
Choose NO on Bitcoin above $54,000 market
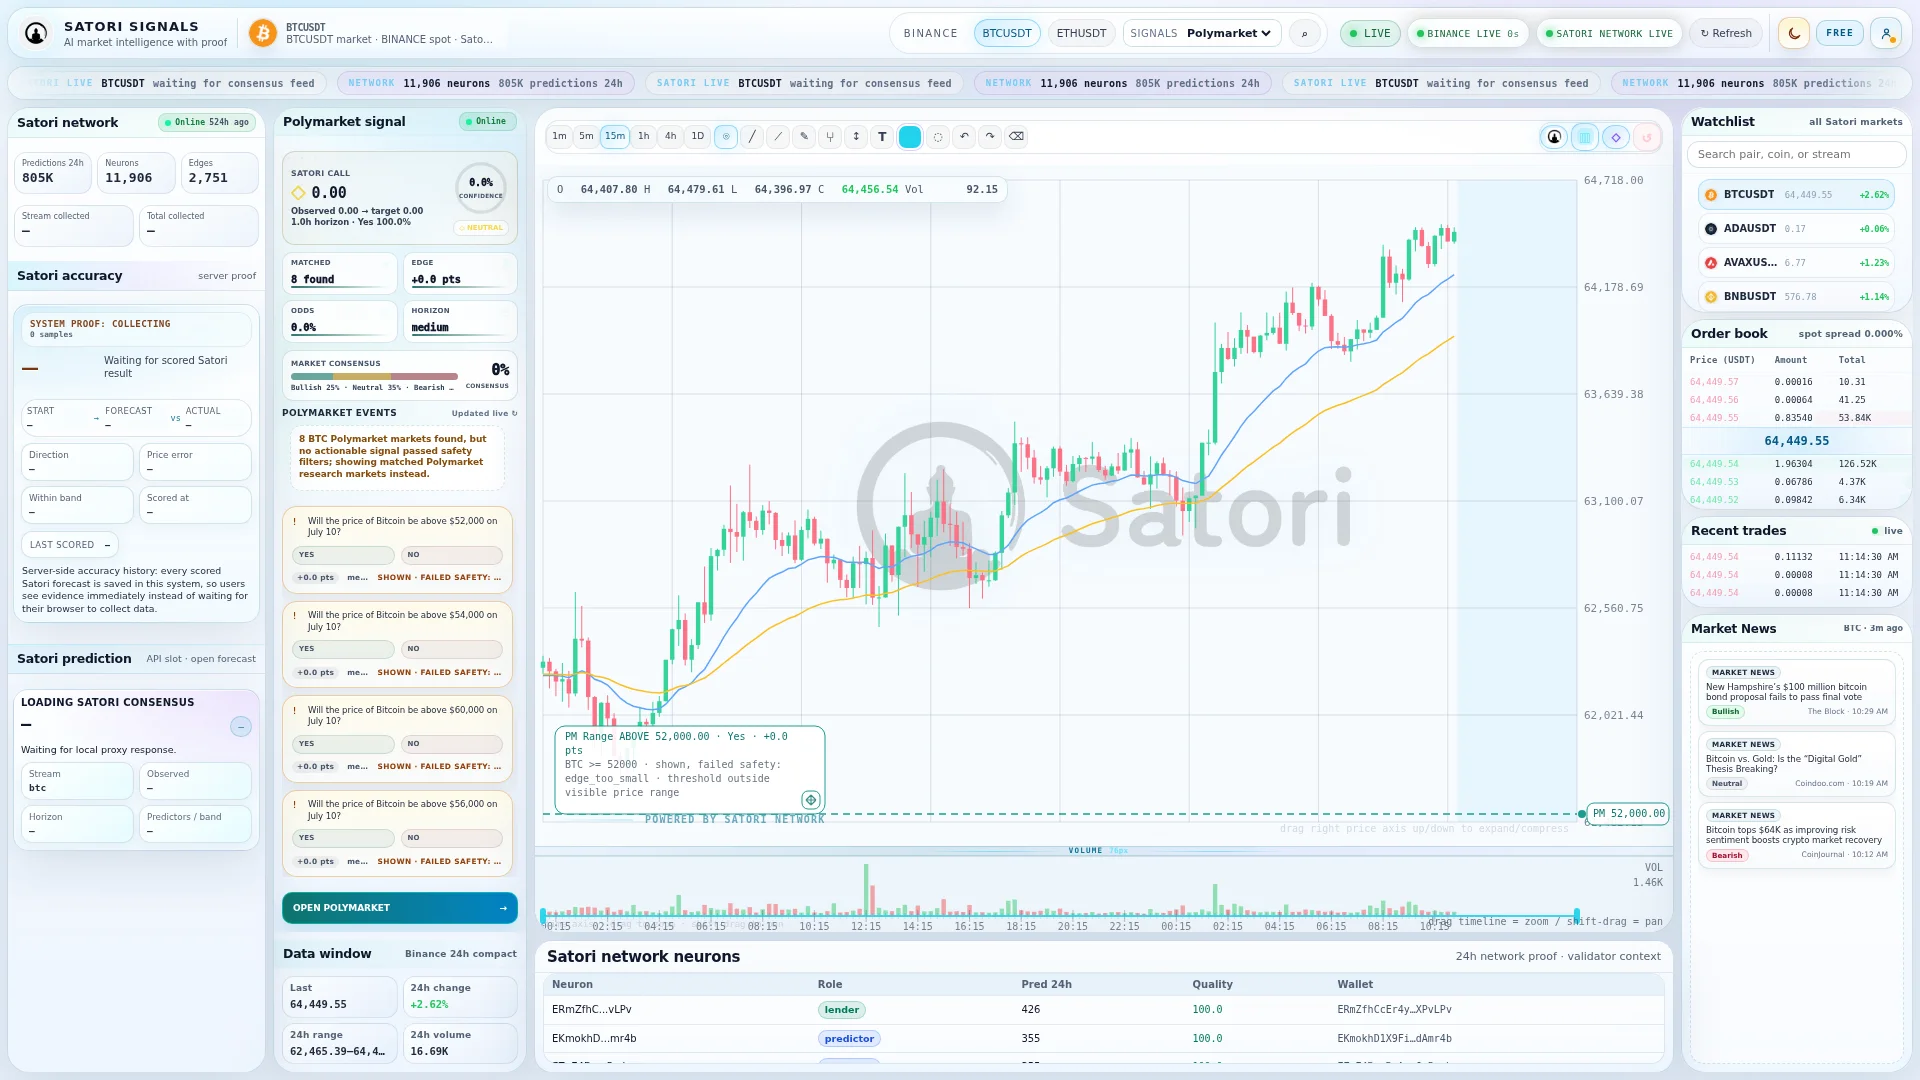(x=452, y=649)
